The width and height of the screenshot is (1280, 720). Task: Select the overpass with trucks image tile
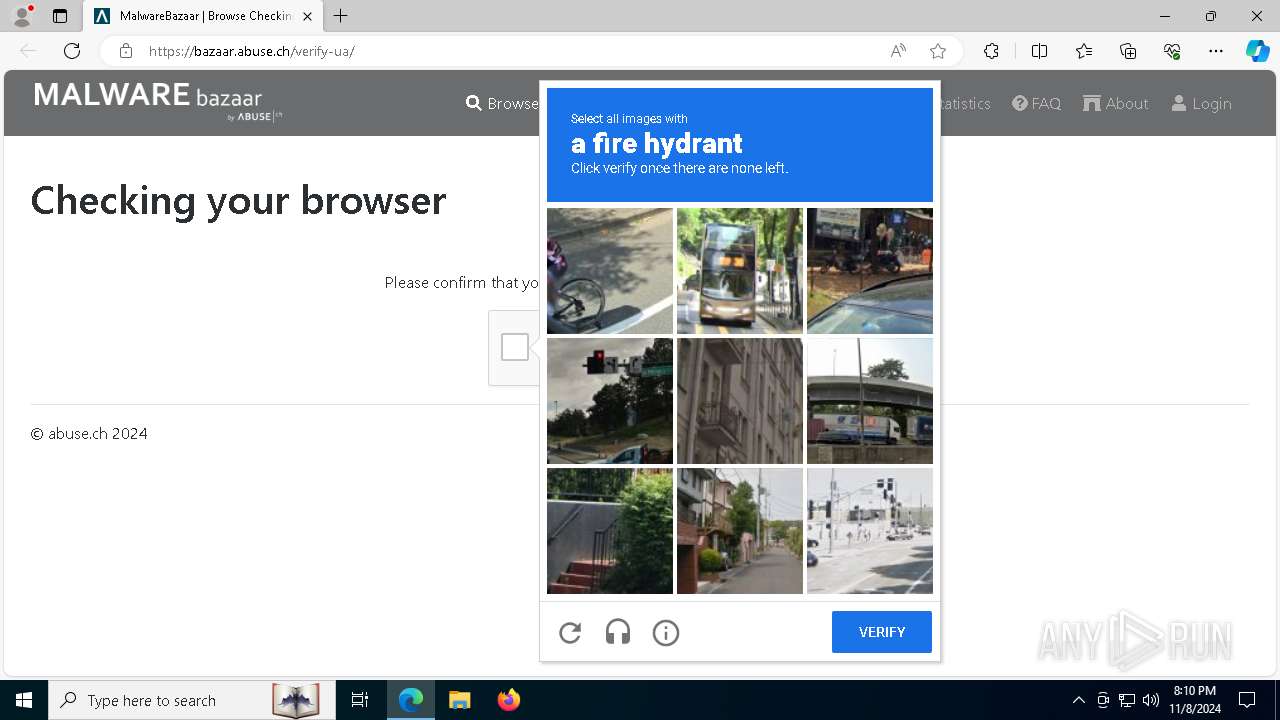(x=870, y=401)
